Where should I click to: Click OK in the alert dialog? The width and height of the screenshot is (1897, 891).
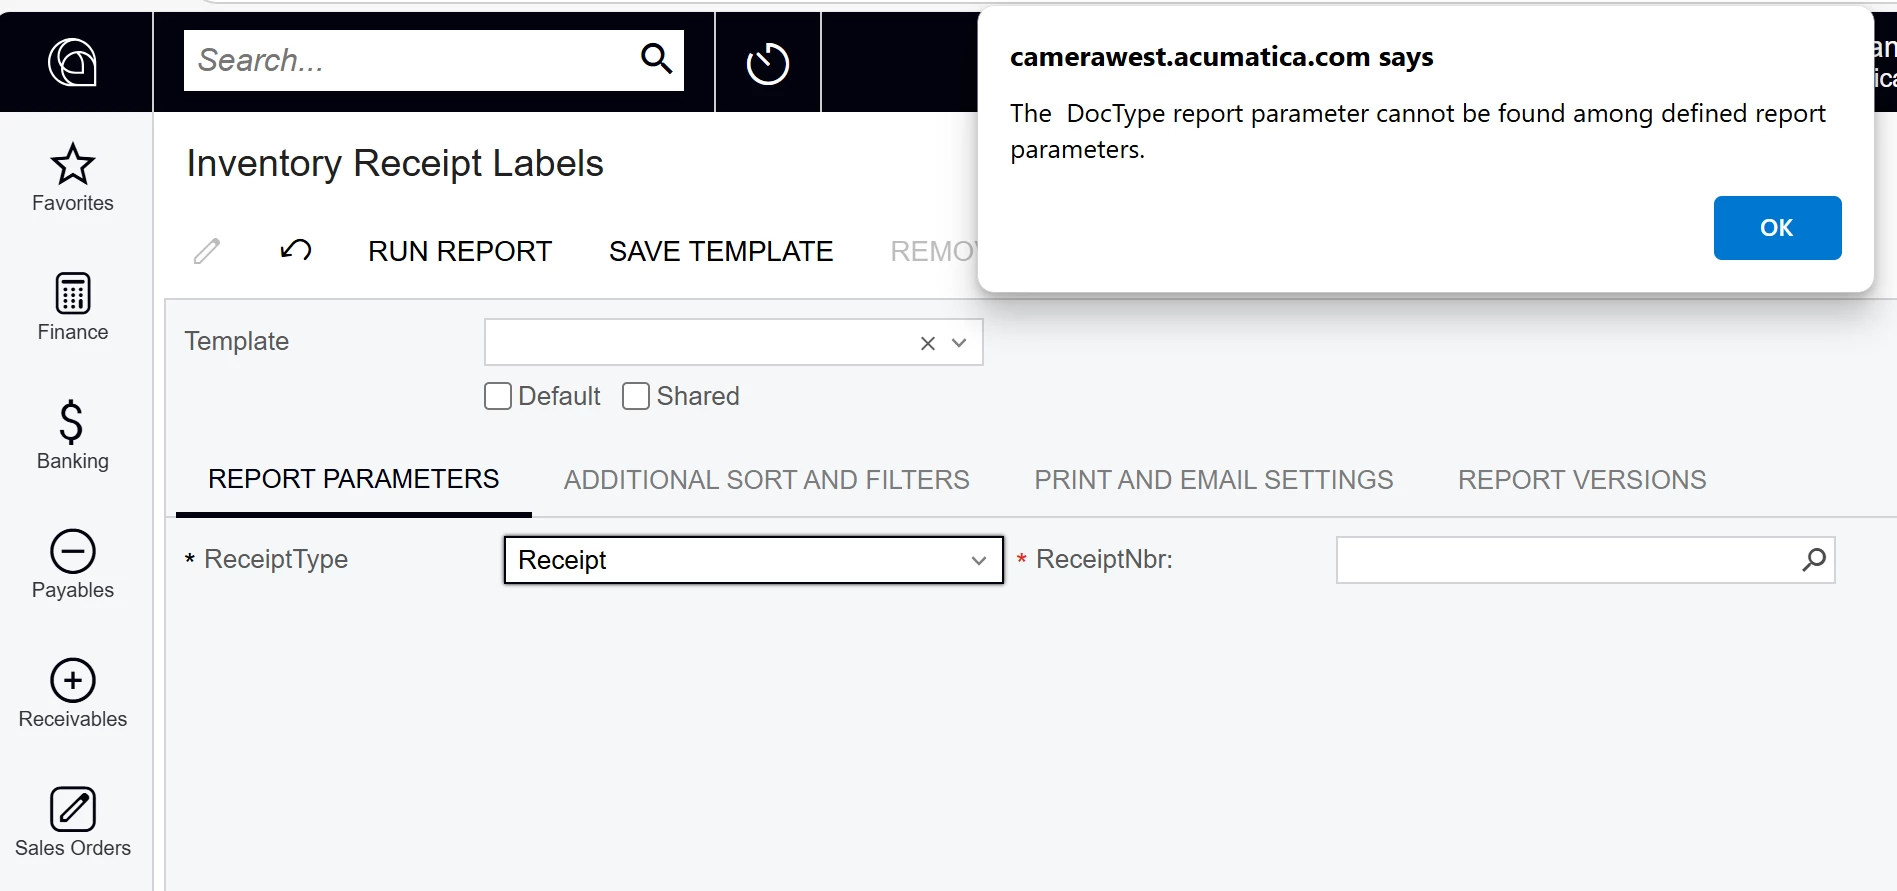point(1777,228)
